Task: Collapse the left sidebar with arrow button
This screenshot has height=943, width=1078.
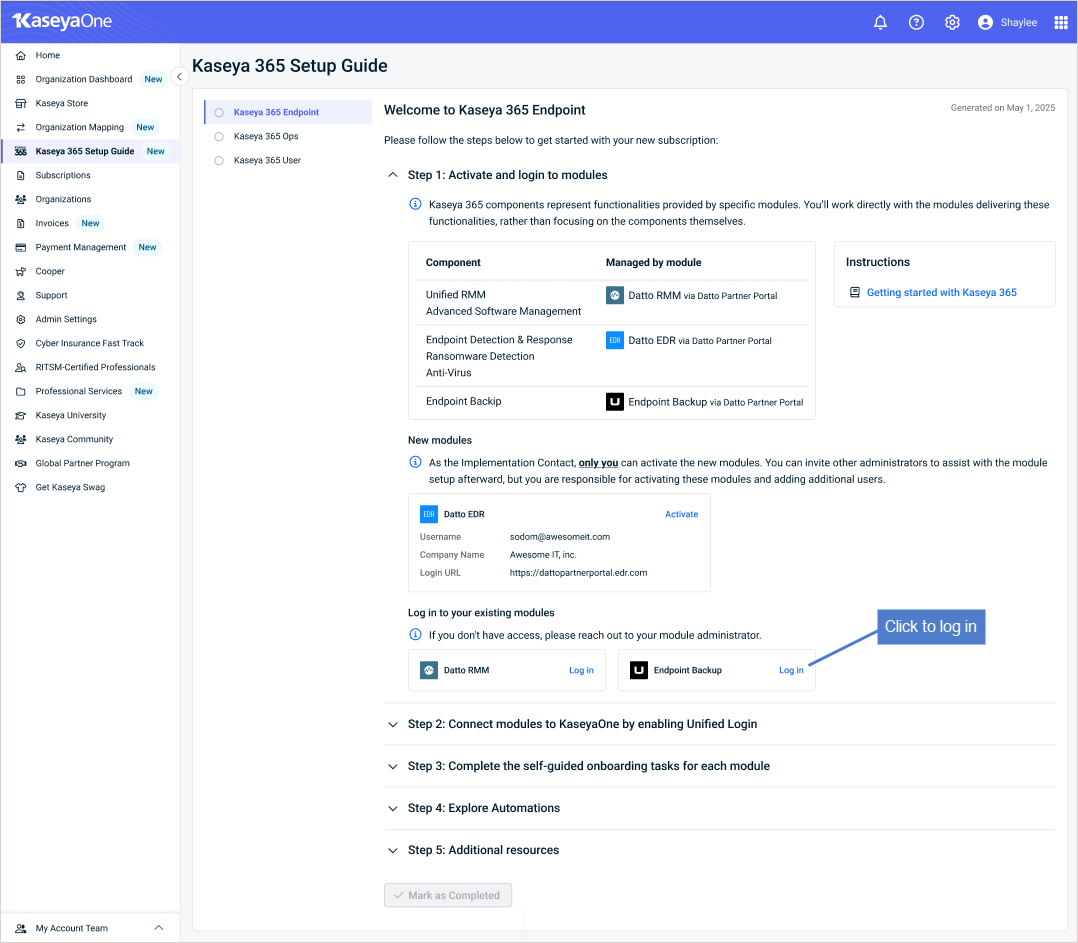Action: click(179, 77)
